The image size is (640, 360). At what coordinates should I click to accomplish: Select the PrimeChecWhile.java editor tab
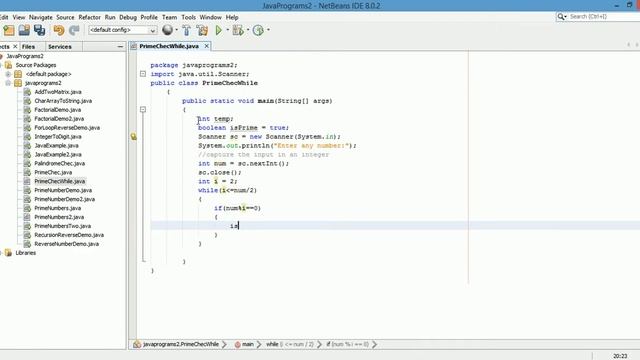coord(169,46)
